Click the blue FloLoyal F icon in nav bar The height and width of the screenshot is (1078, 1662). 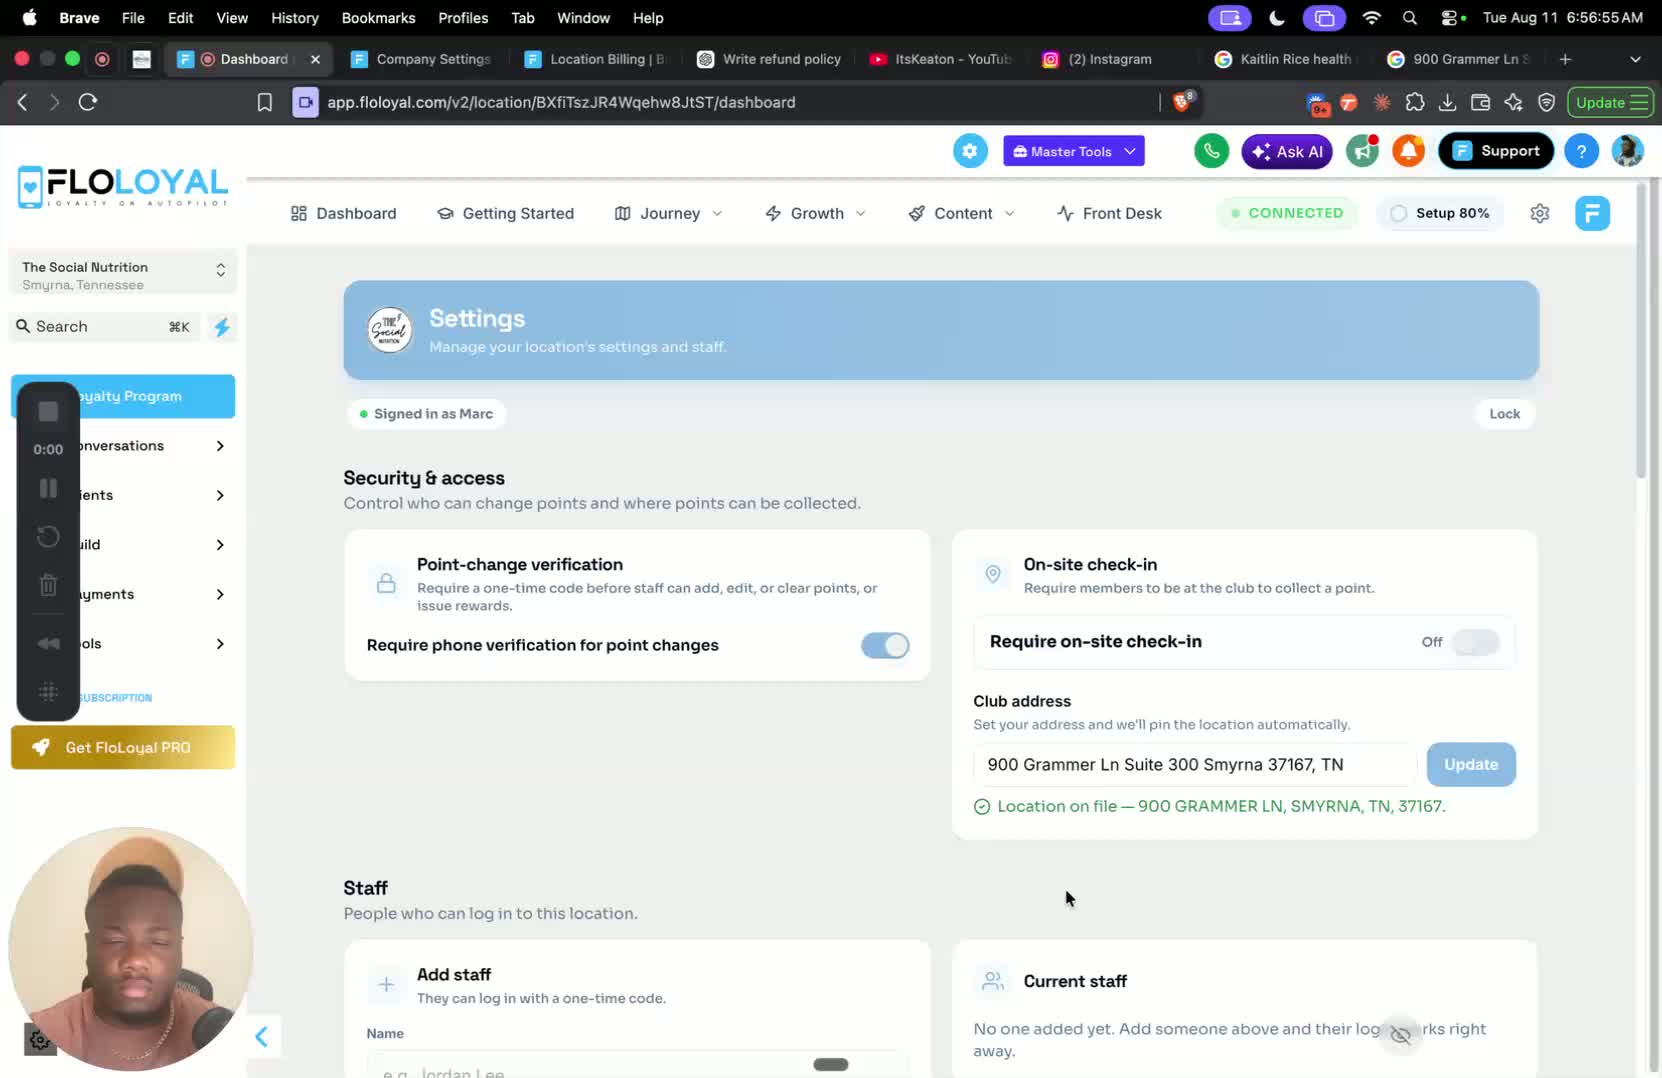point(1592,213)
